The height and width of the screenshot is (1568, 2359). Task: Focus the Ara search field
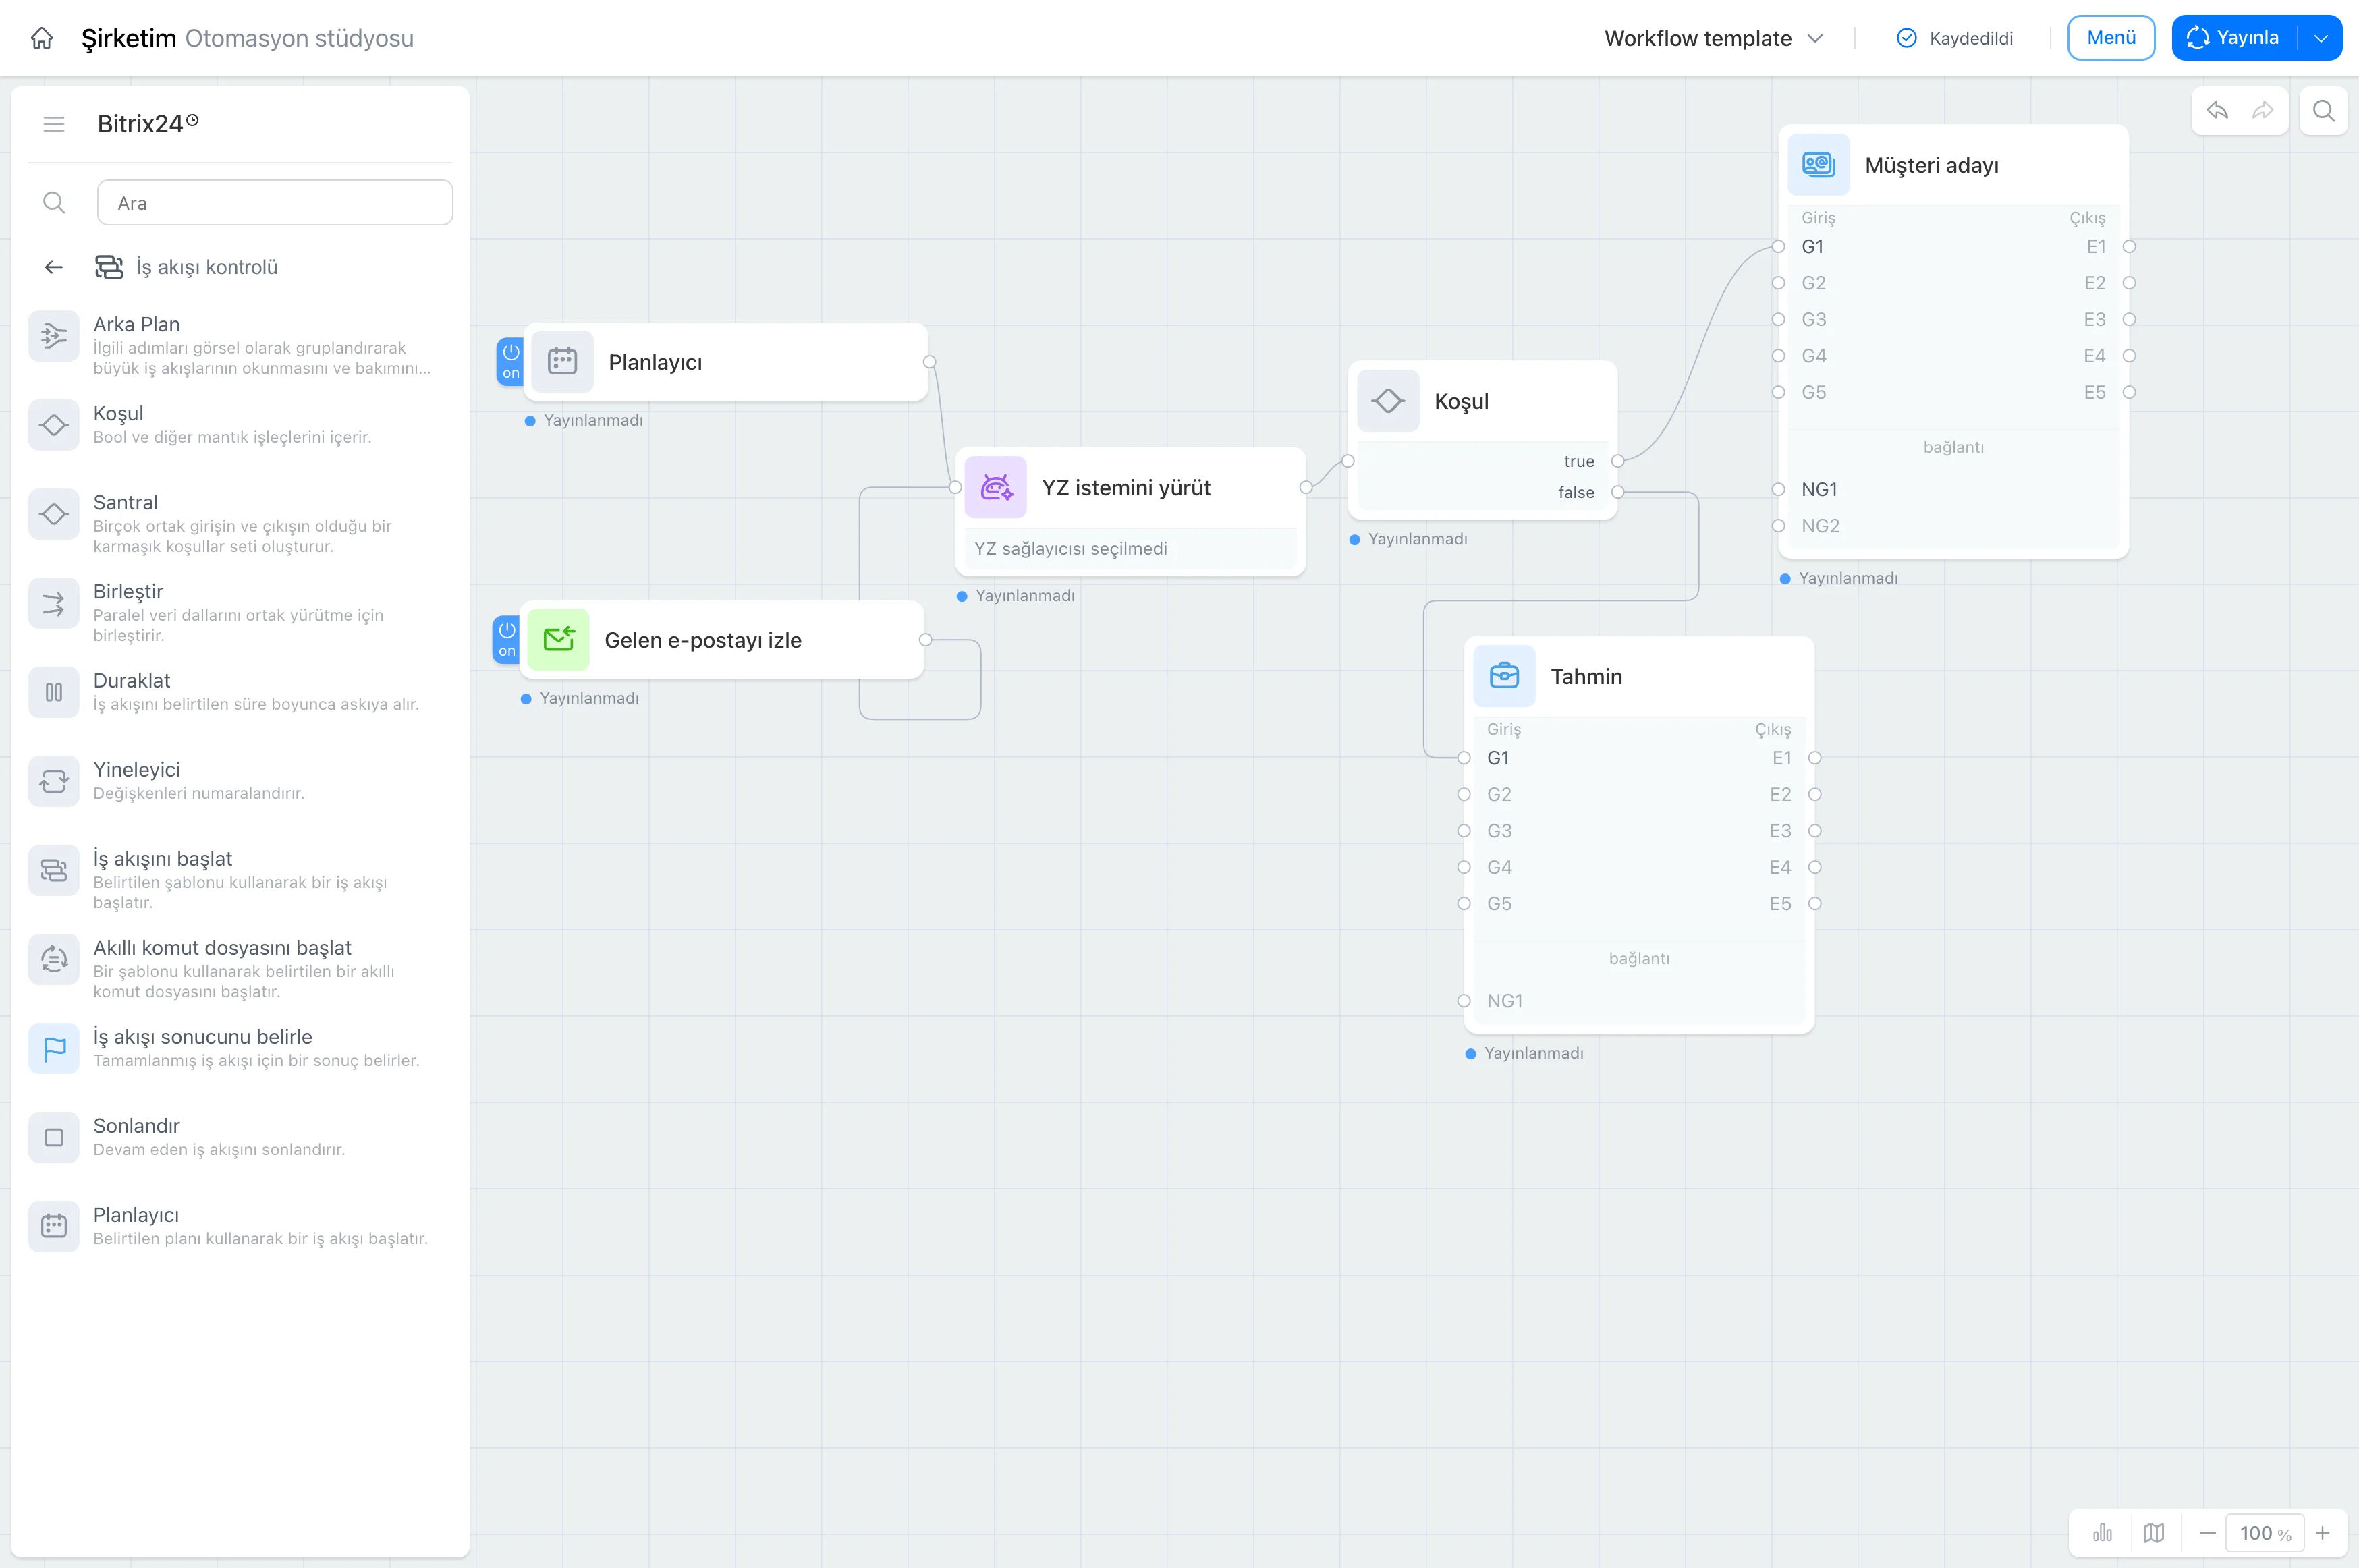pos(275,203)
